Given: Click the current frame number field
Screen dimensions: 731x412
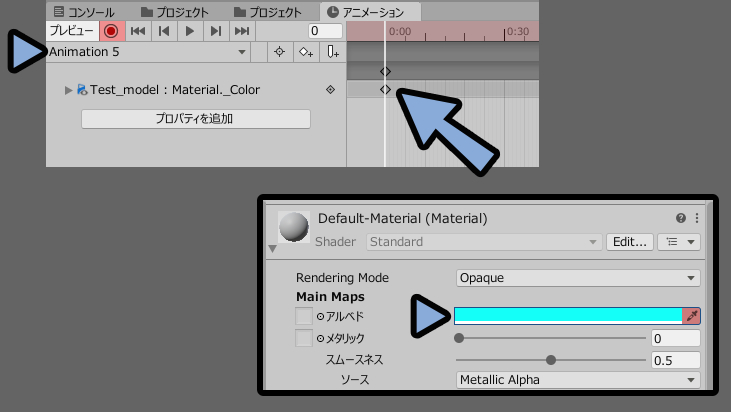Looking at the screenshot, I should coord(325,31).
